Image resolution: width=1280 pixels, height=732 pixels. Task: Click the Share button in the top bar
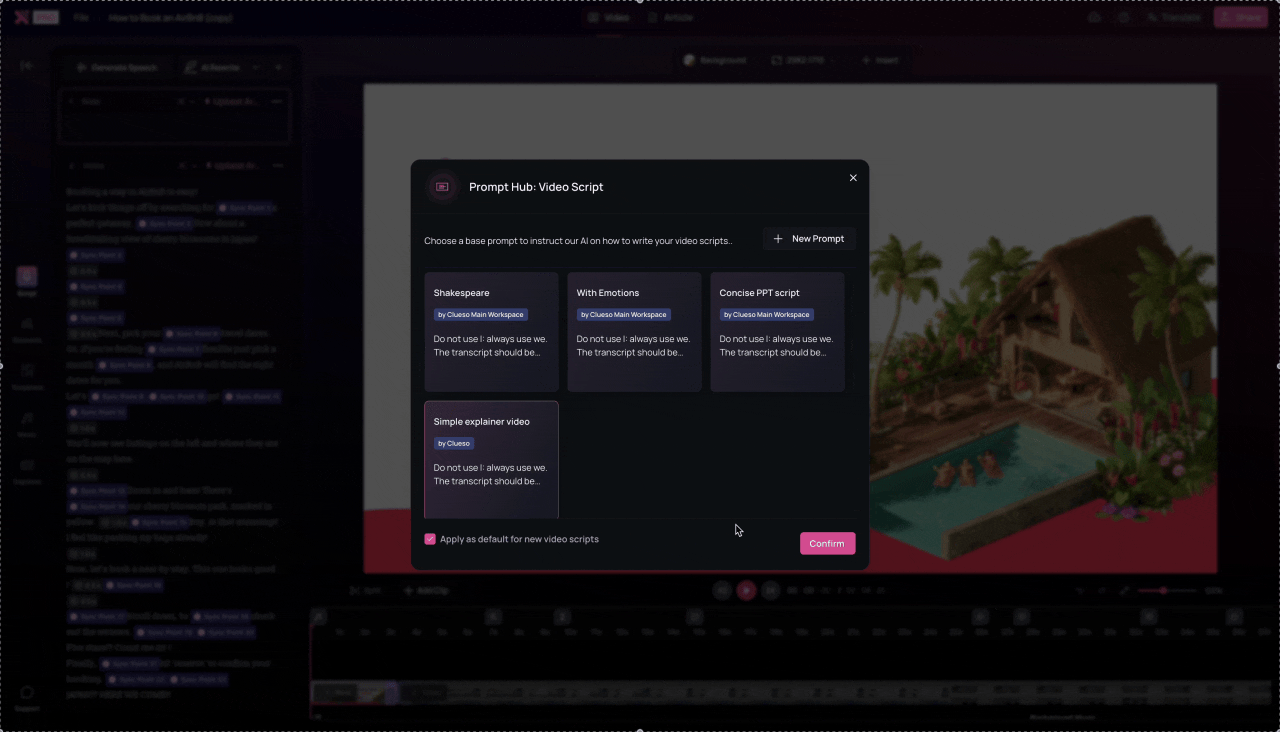pyautogui.click(x=1241, y=18)
